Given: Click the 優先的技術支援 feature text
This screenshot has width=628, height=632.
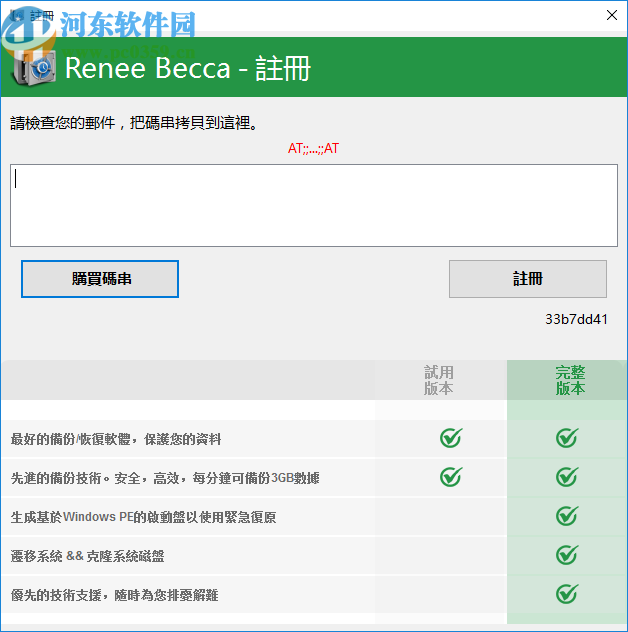Looking at the screenshot, I should tap(114, 595).
